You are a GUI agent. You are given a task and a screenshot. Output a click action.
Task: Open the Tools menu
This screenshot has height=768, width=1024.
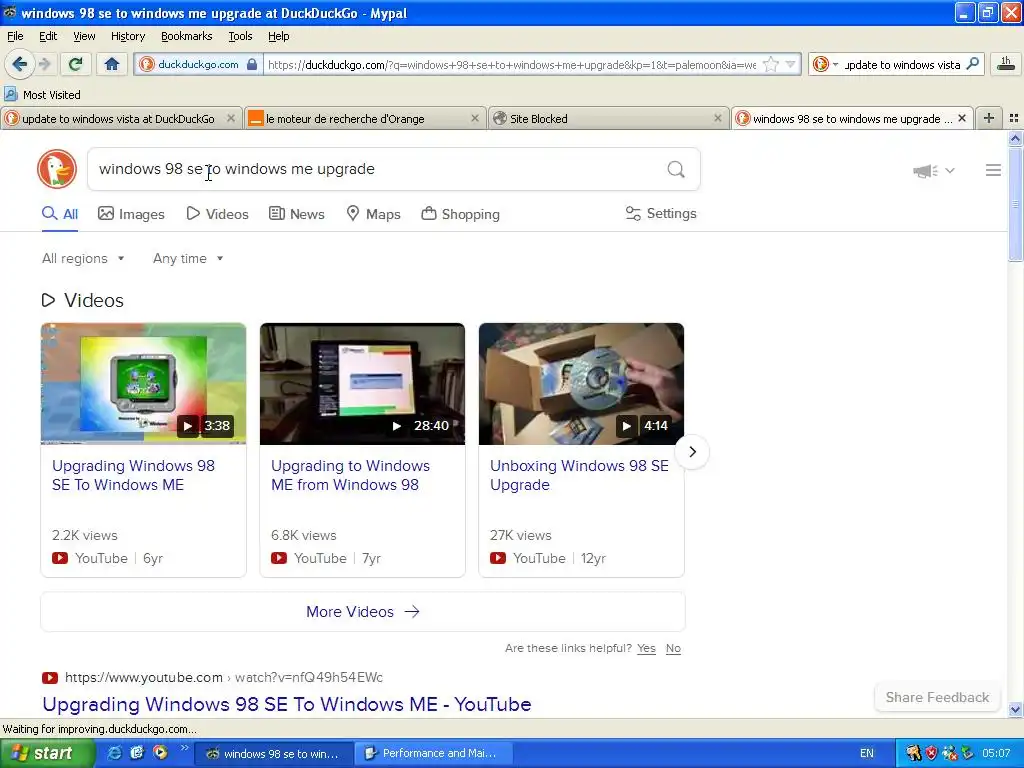click(x=240, y=37)
